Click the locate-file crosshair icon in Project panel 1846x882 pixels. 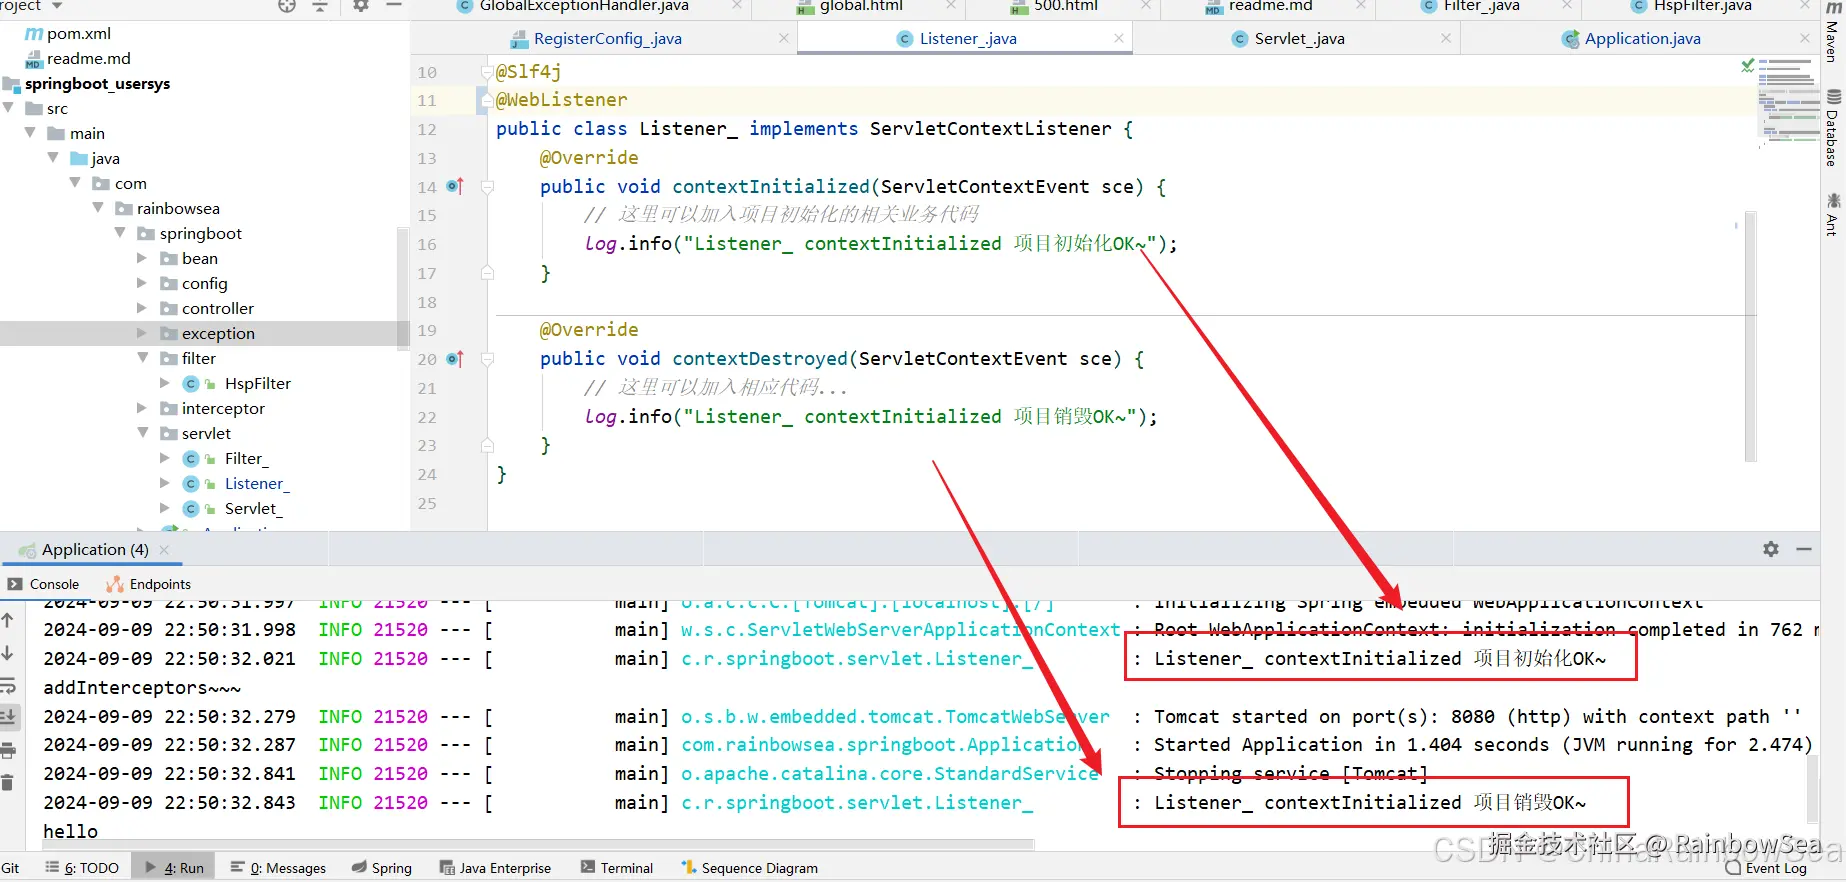pos(287,6)
